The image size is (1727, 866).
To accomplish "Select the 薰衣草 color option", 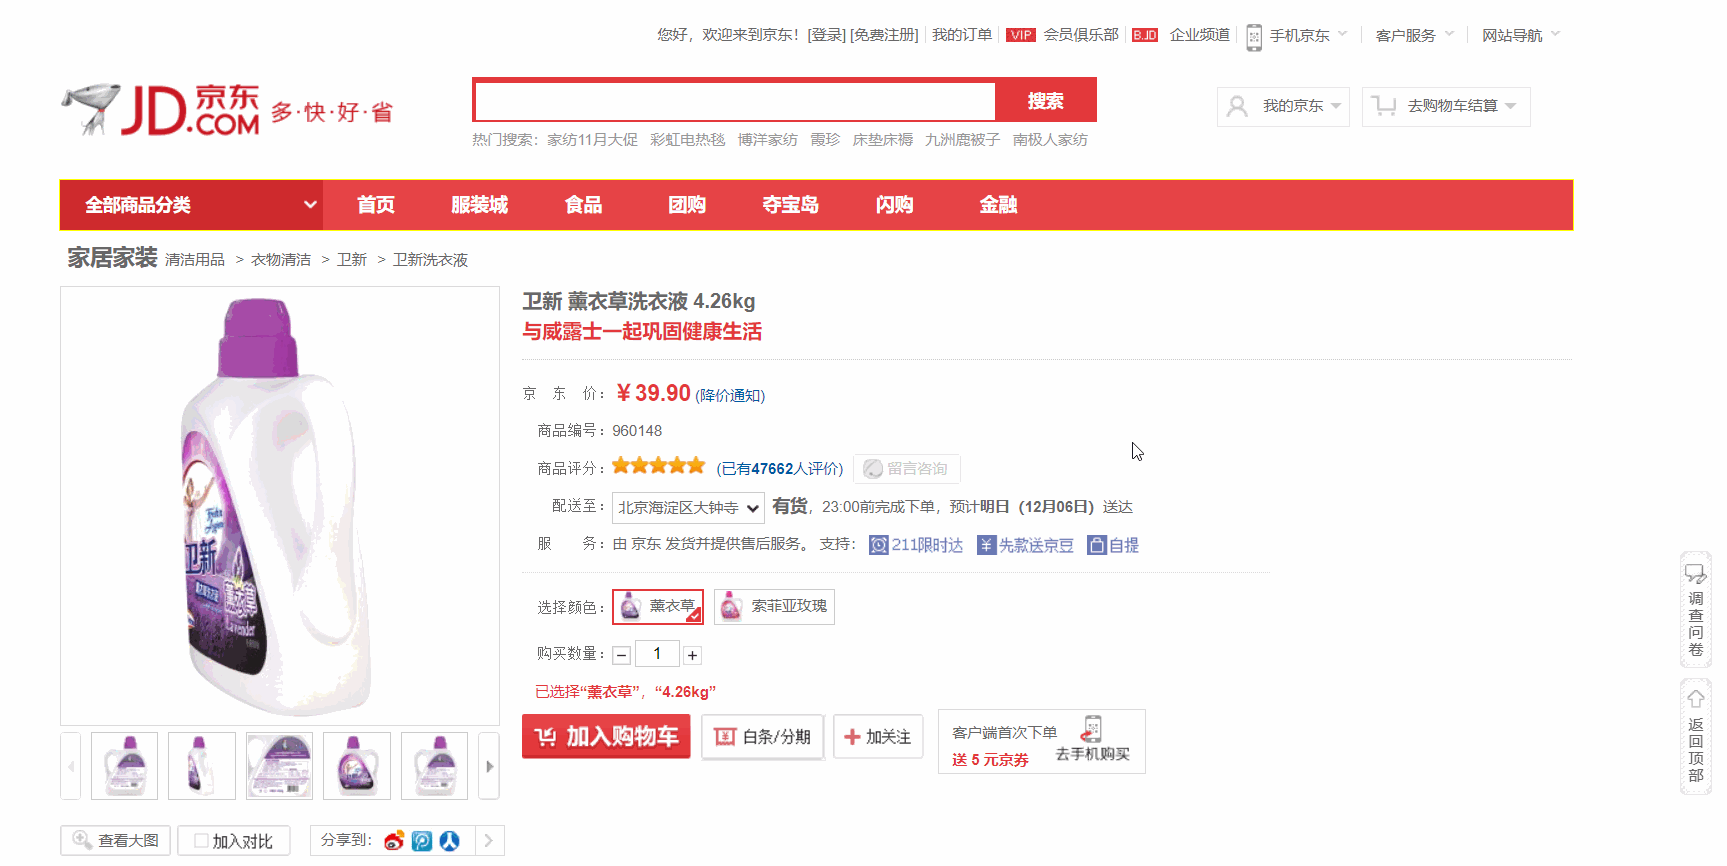I will (x=658, y=607).
